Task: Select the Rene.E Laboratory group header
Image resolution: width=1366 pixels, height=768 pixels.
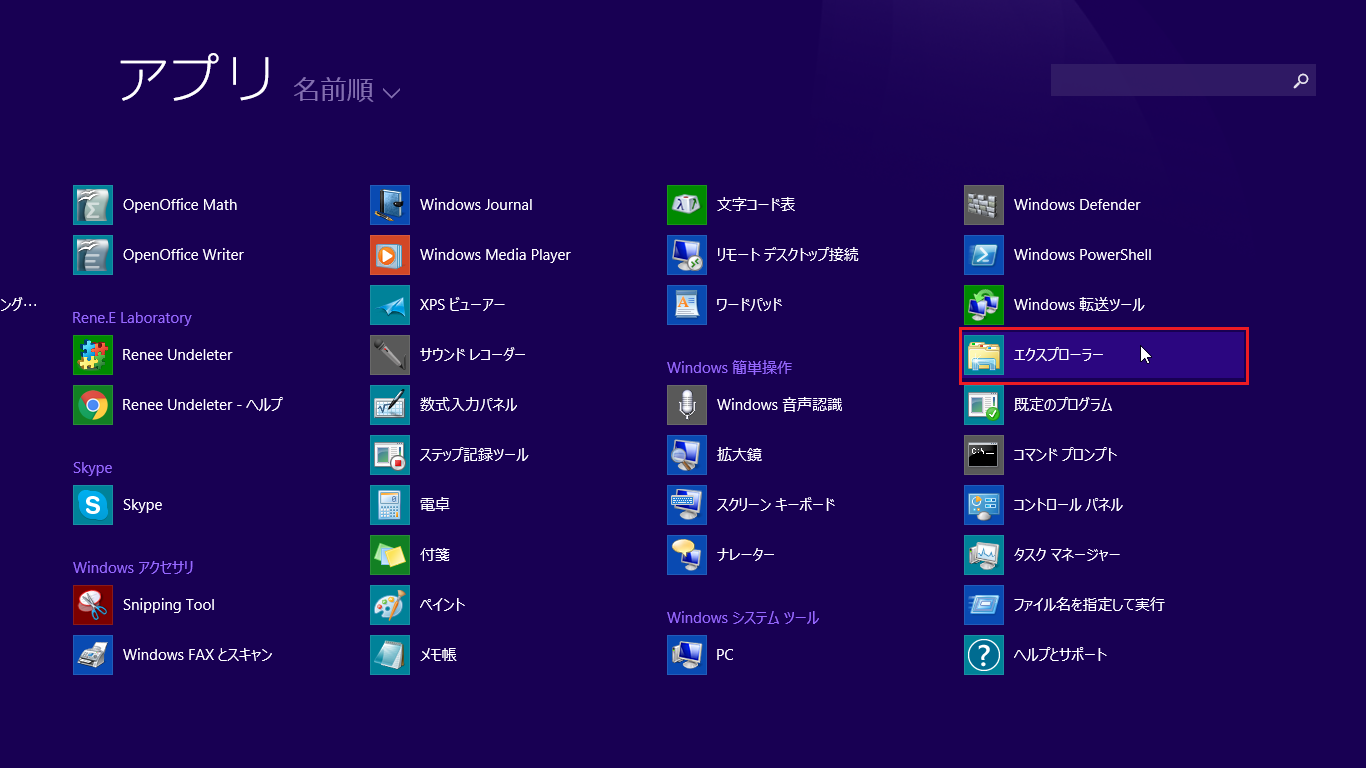Action: (x=132, y=318)
